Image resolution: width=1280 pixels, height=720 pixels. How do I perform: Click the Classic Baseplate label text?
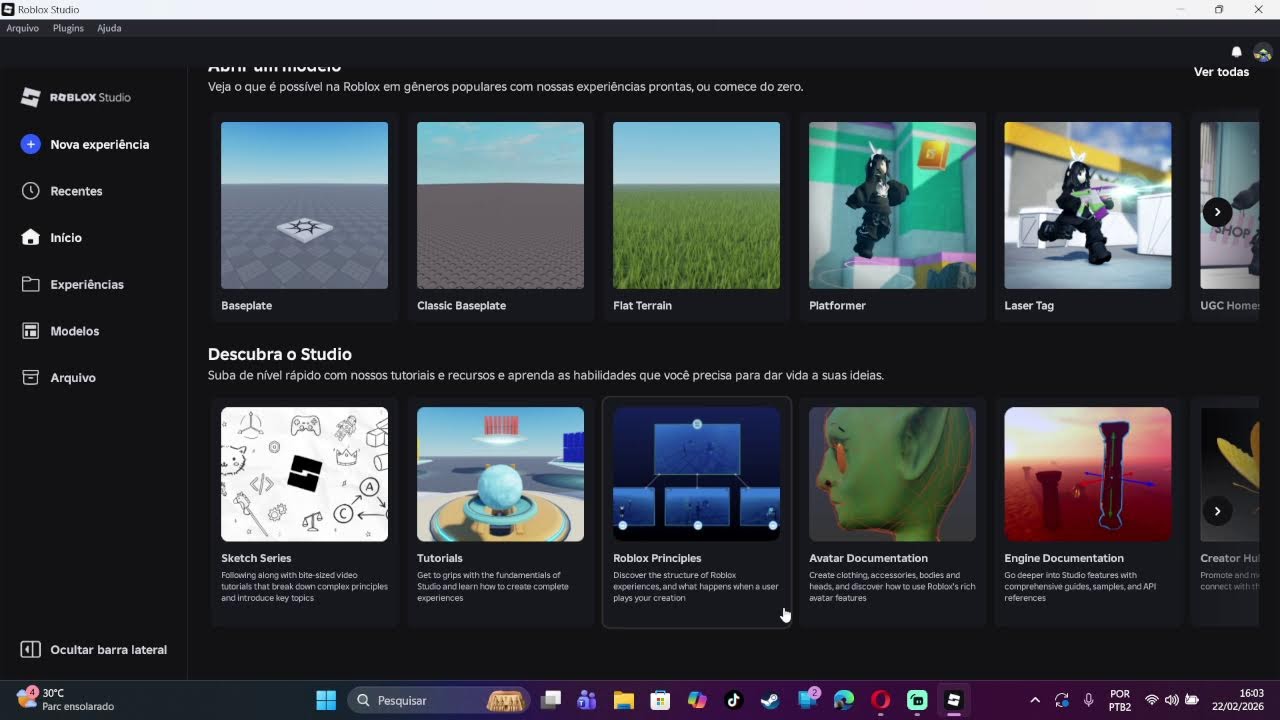[461, 306]
